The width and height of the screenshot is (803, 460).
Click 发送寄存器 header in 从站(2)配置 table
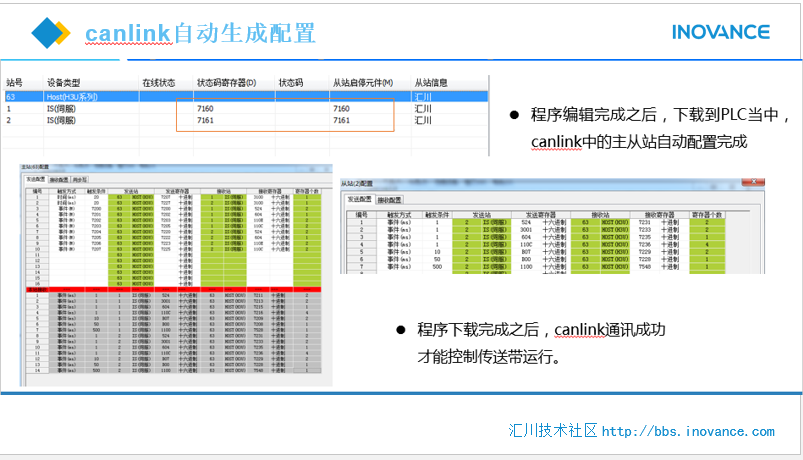541,215
